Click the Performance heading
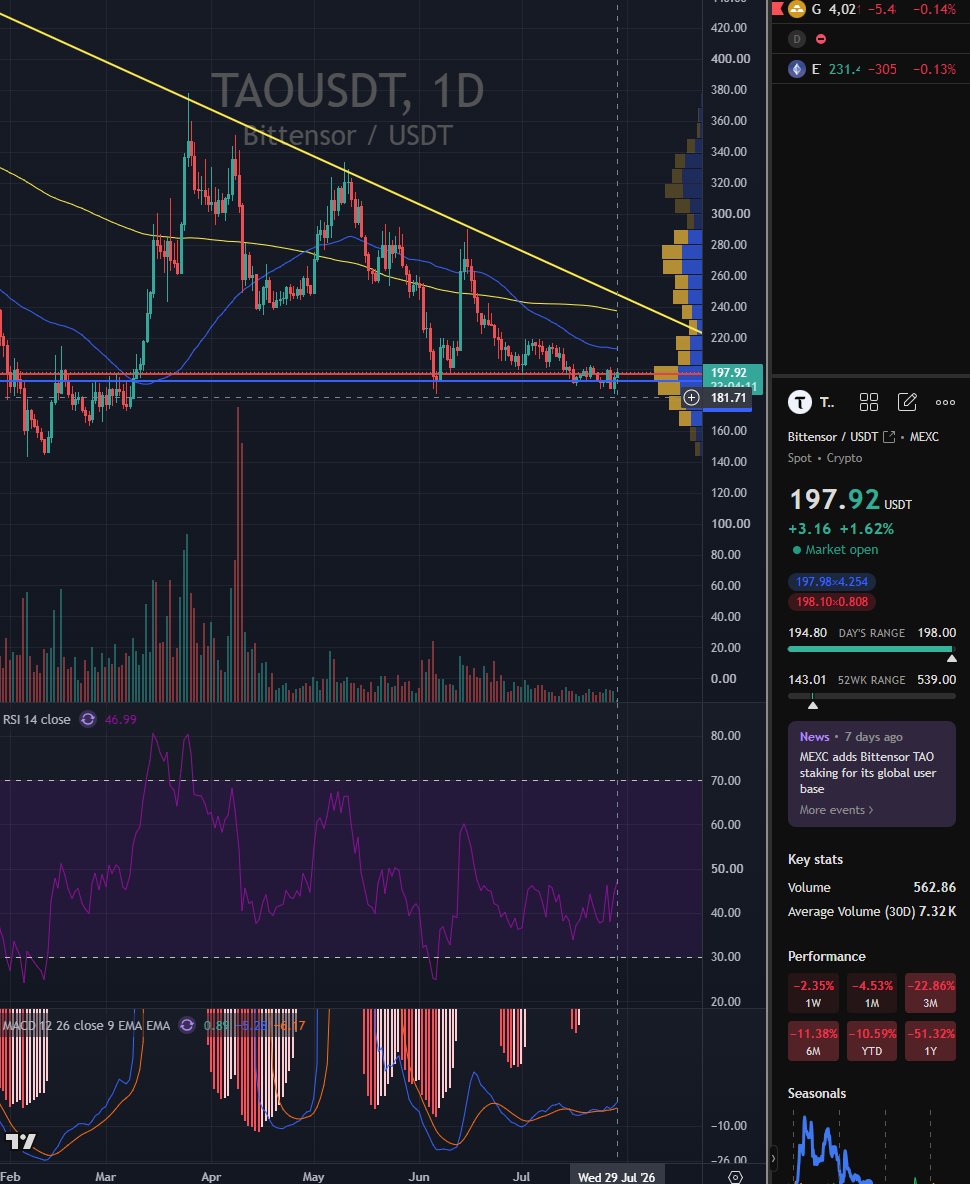 pos(827,957)
